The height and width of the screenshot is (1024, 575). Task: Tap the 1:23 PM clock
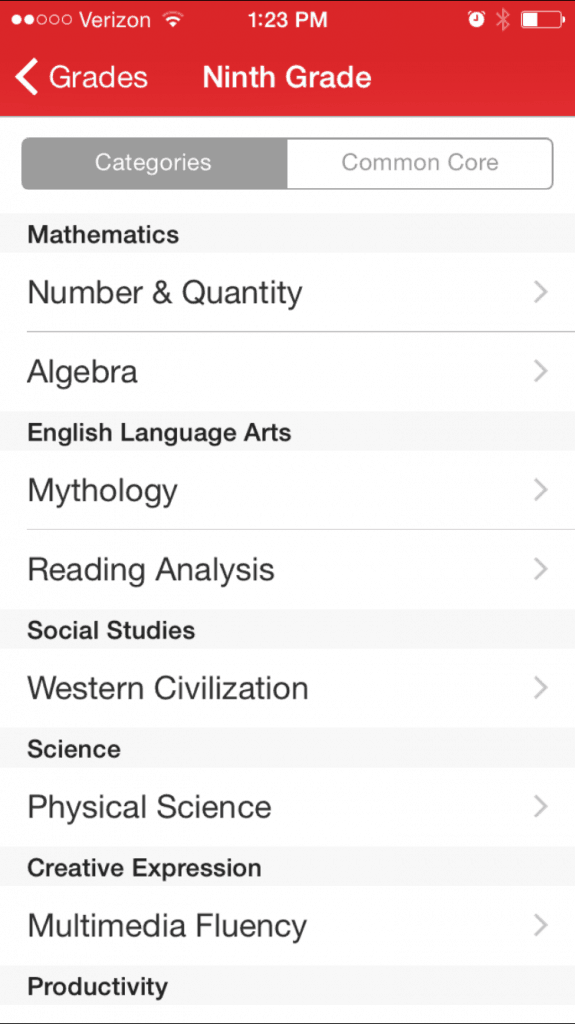288,20
